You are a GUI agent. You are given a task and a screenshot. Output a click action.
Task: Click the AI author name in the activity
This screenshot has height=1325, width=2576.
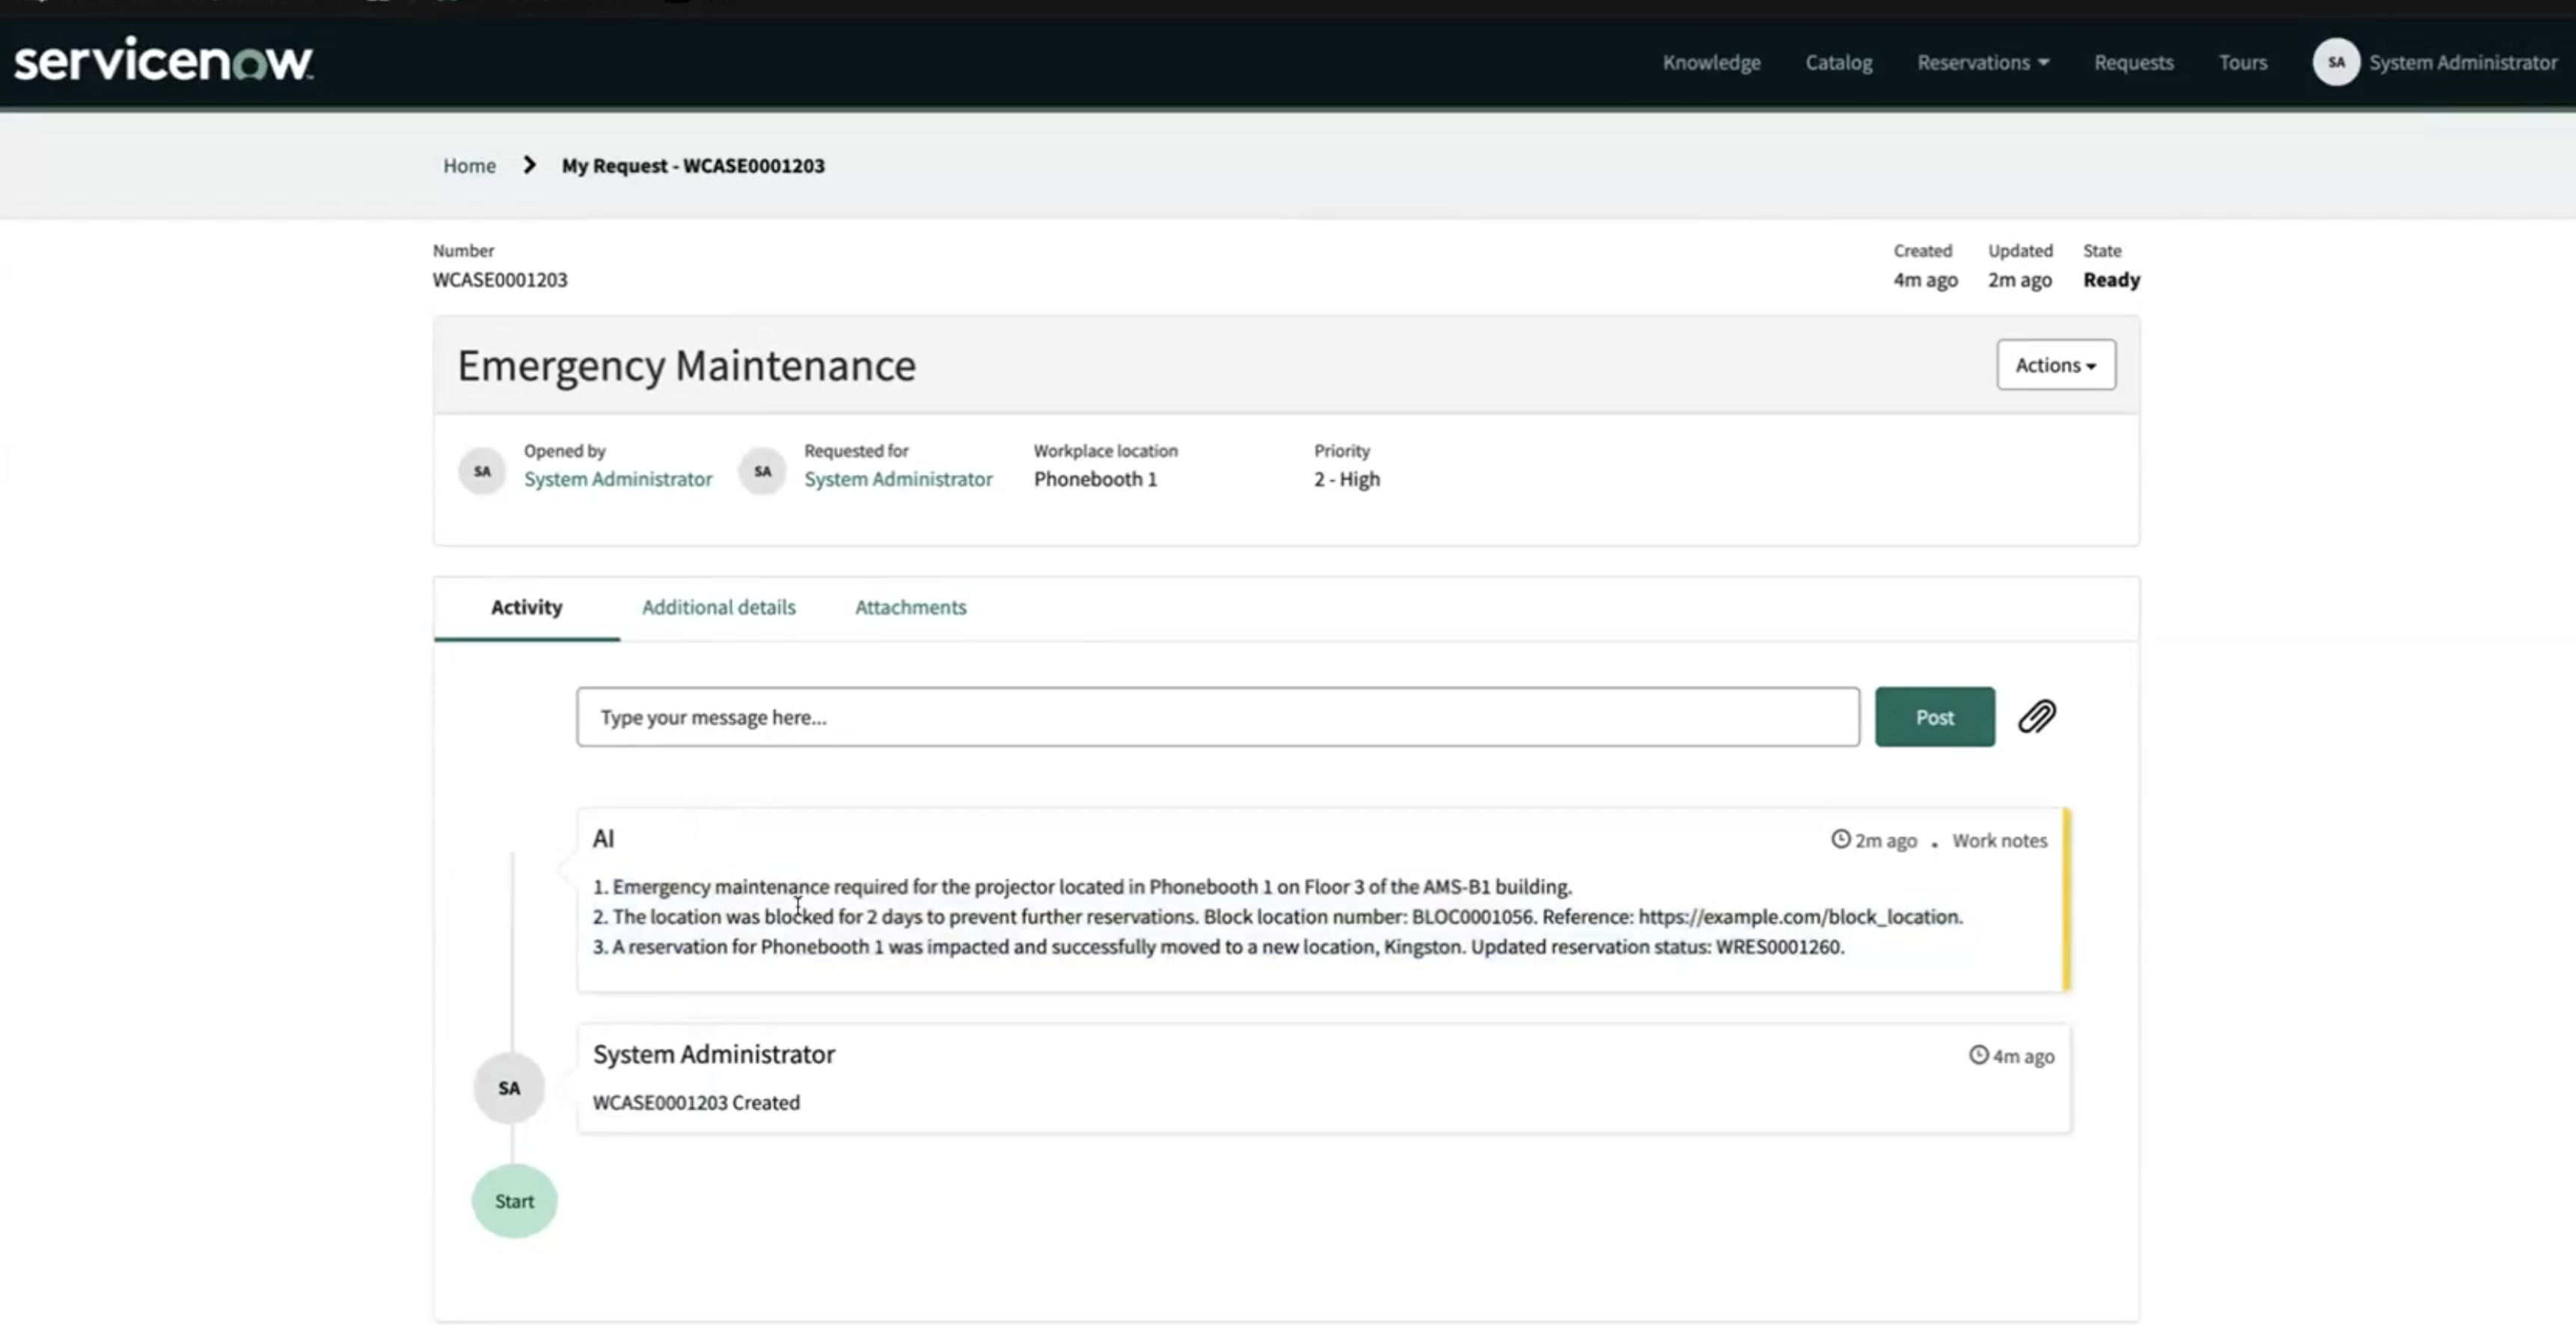(603, 838)
